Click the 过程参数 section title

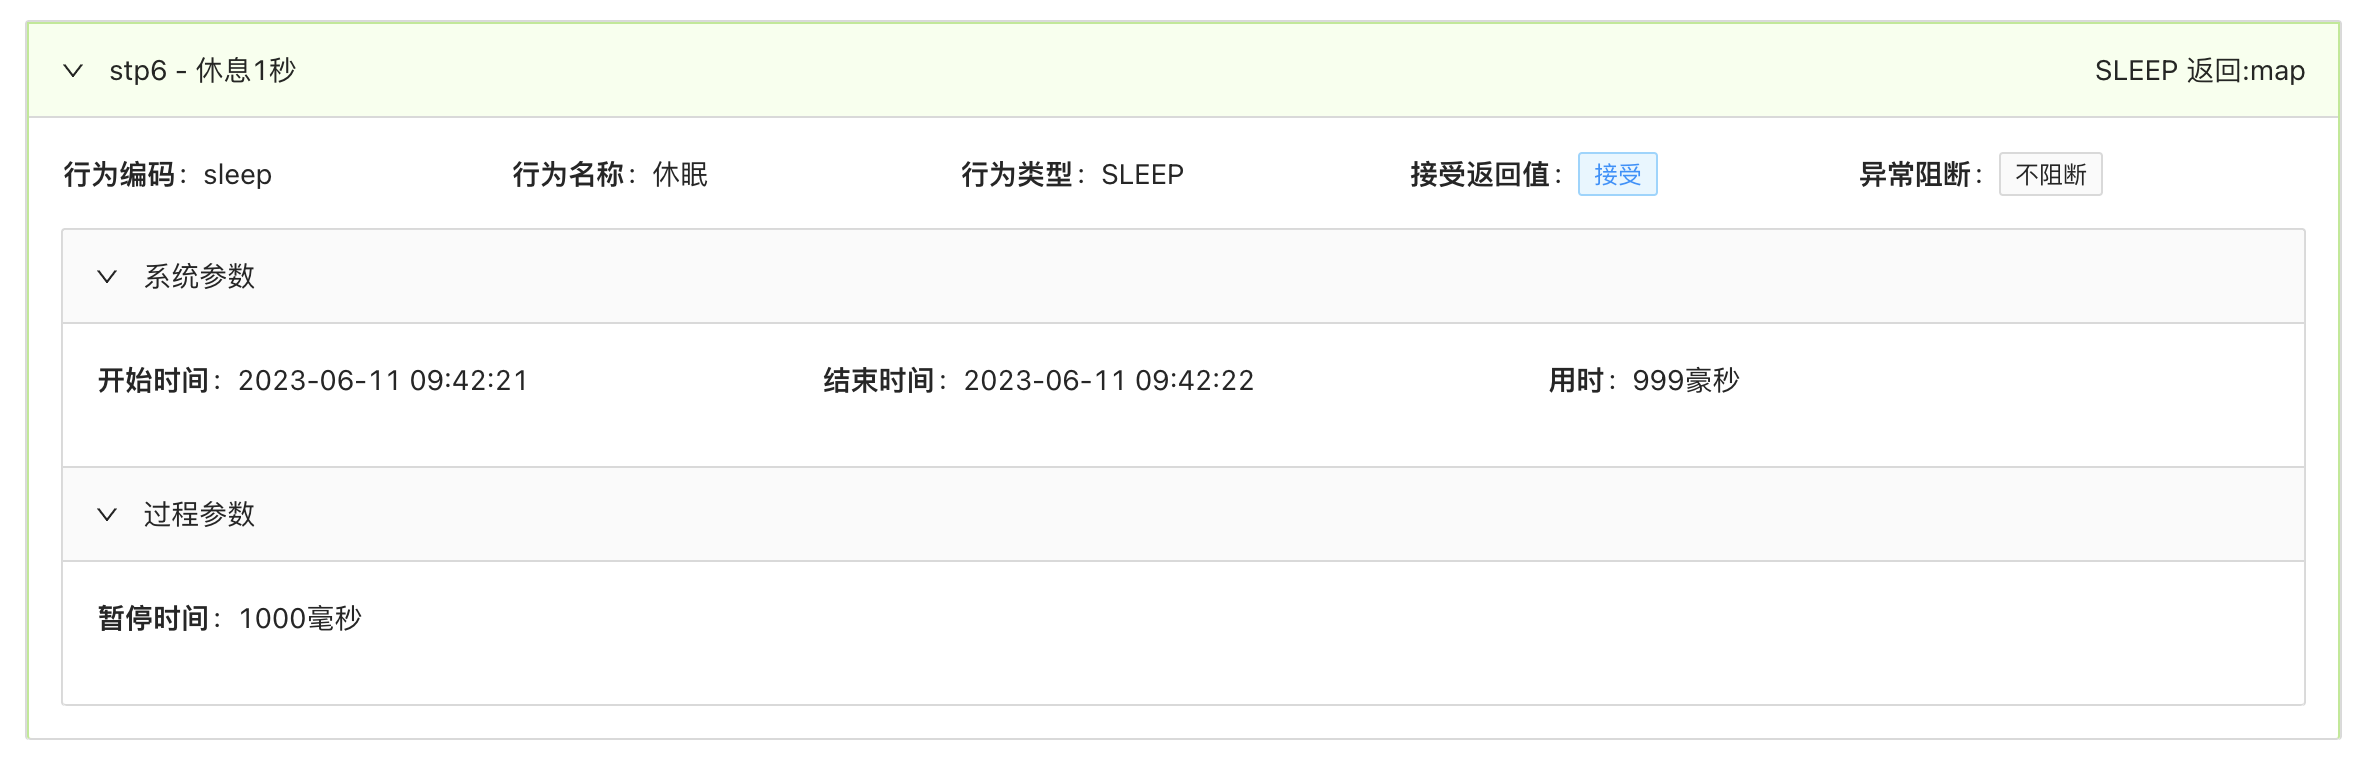point(199,515)
